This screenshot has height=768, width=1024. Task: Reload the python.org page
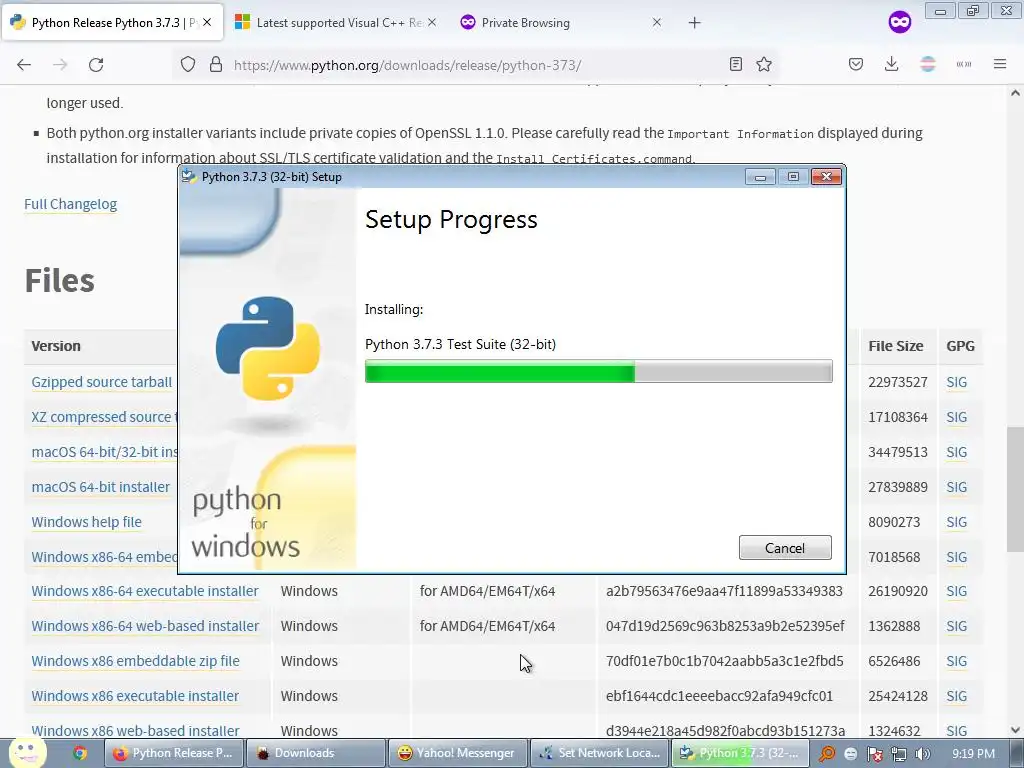pos(96,65)
